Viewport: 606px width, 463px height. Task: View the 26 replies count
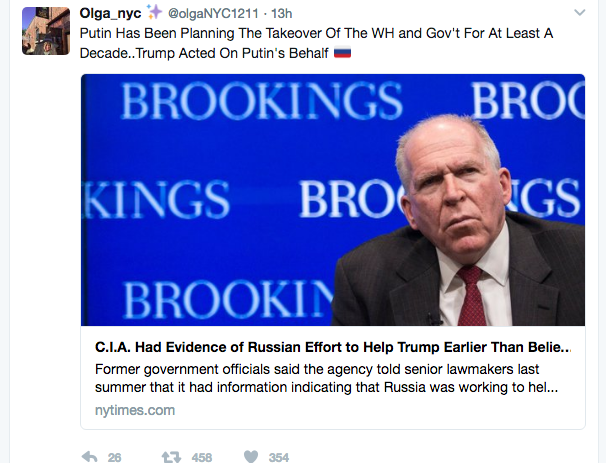click(114, 458)
